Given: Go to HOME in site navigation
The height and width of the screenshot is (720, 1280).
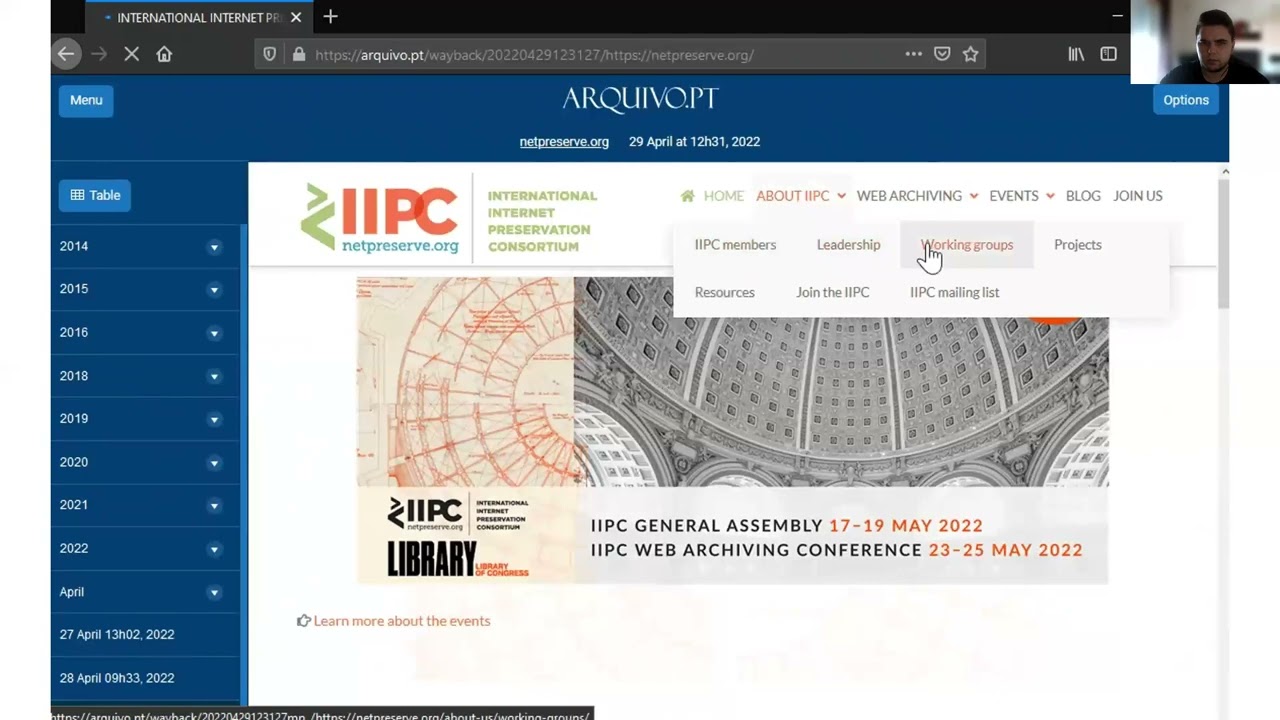Looking at the screenshot, I should click(723, 196).
